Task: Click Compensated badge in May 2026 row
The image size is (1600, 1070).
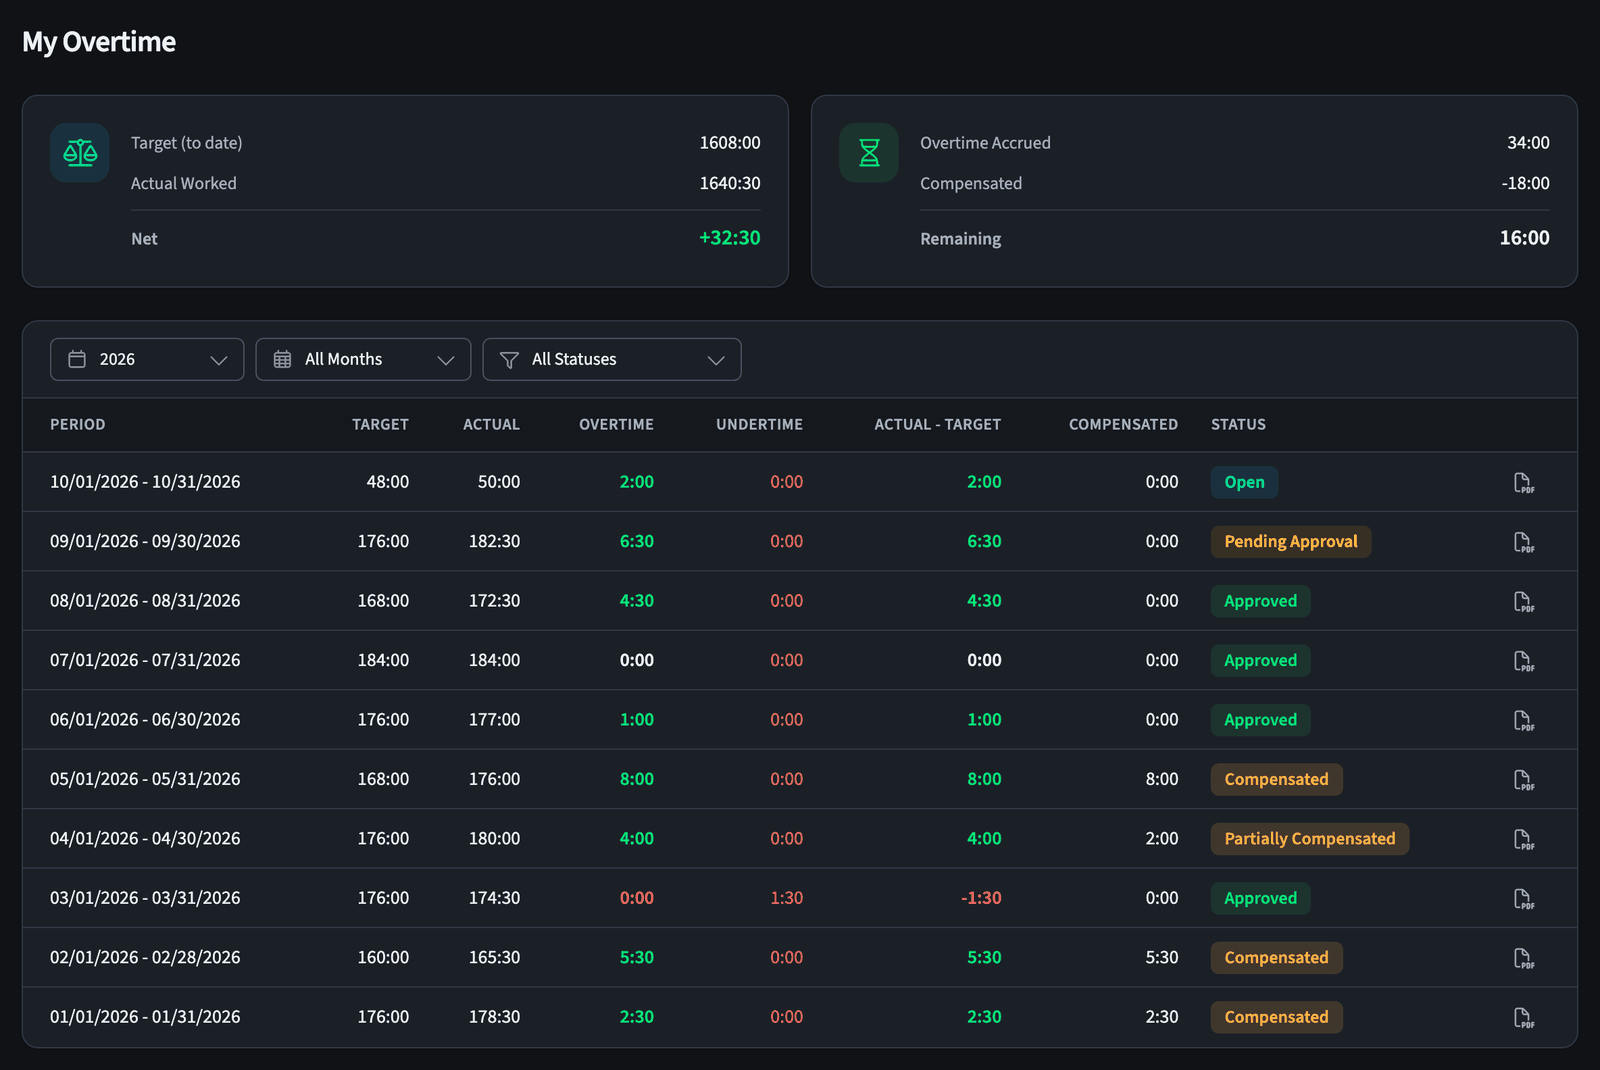Action: pos(1276,779)
